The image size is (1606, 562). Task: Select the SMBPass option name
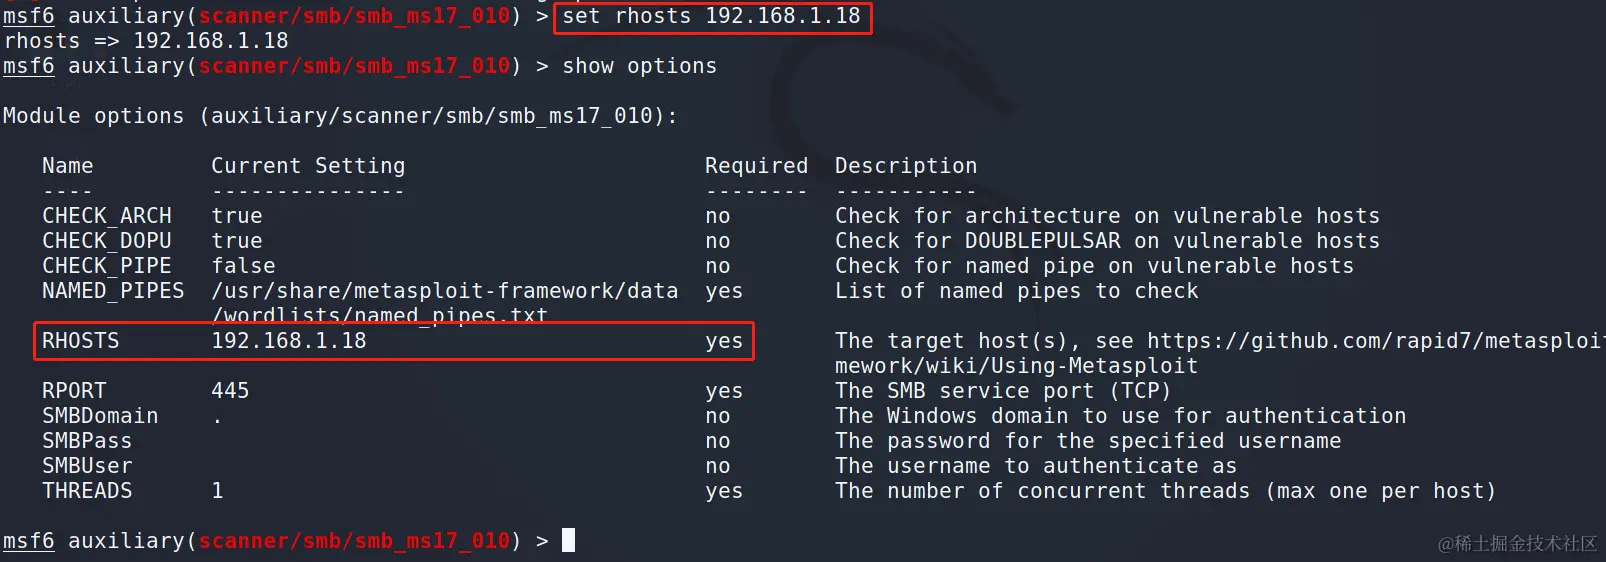87,441
